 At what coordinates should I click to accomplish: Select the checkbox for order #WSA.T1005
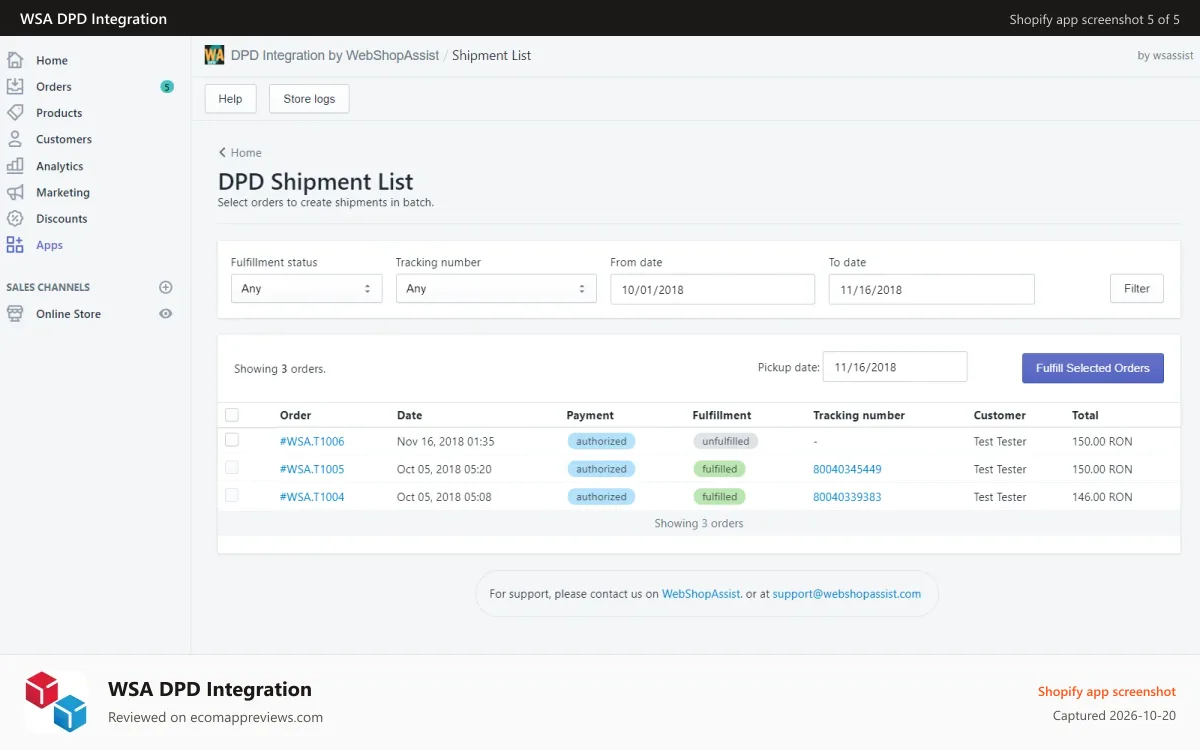232,467
